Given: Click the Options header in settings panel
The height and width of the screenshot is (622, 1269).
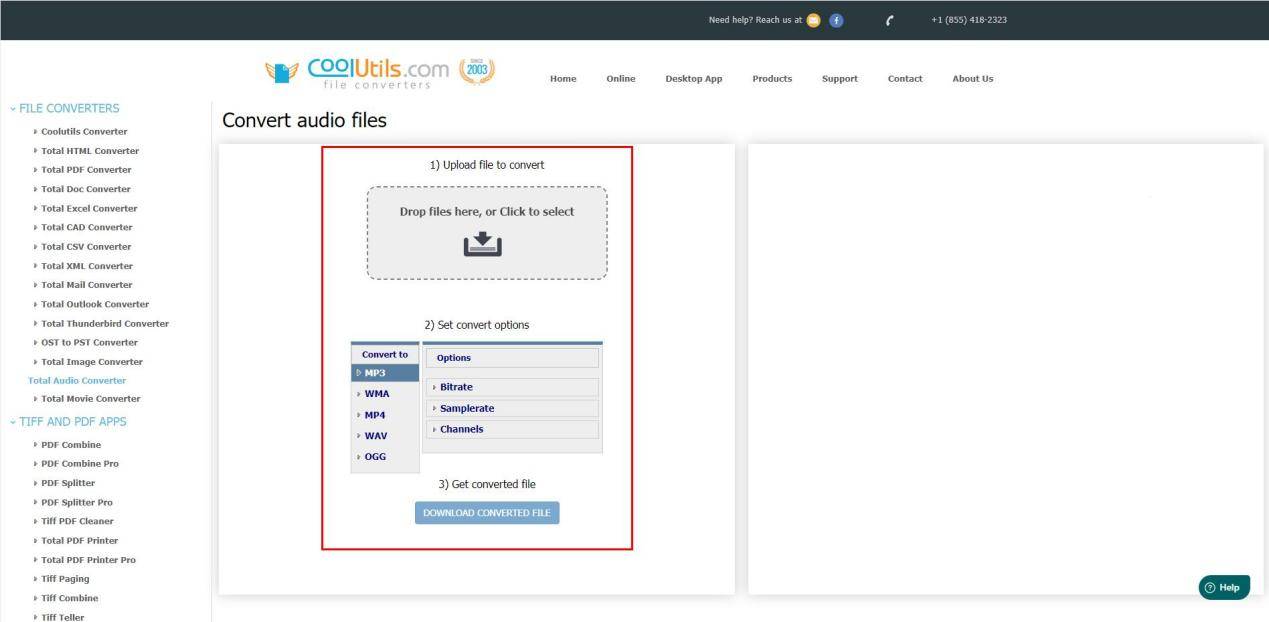Looking at the screenshot, I should (512, 358).
